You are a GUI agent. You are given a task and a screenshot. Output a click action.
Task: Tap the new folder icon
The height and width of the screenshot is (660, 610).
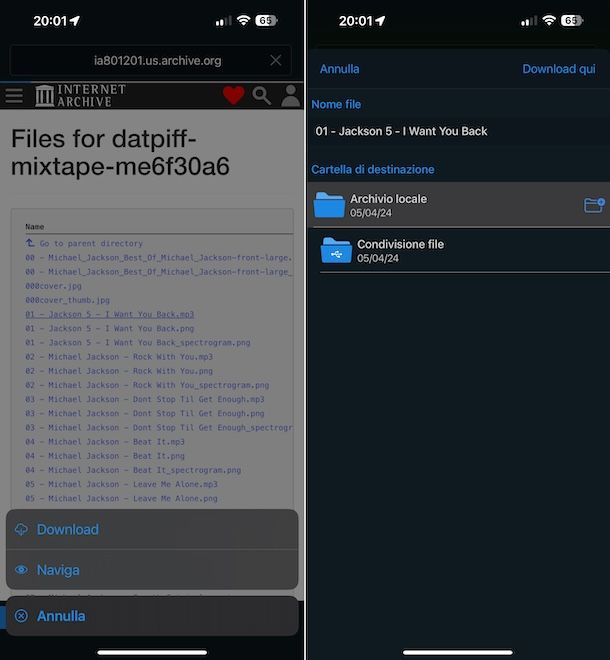tap(594, 205)
